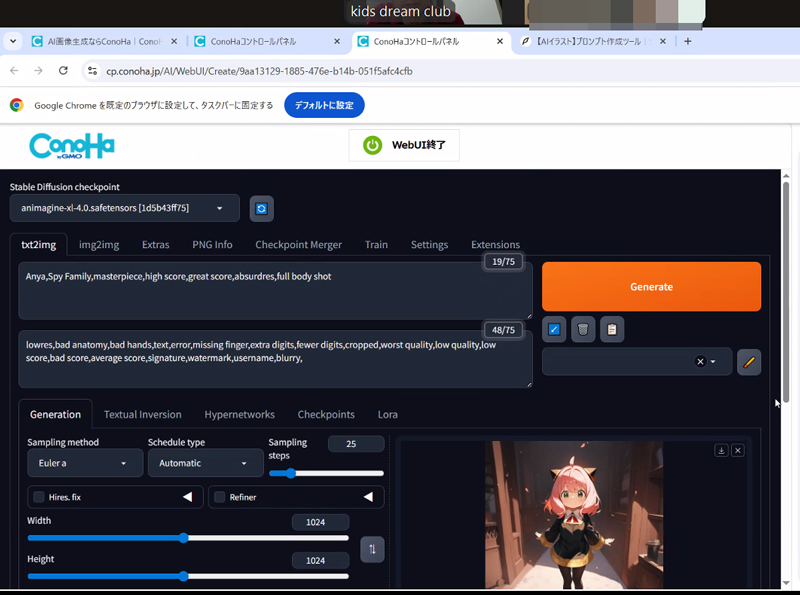Close the image preview with the X icon
The image size is (800, 595).
pos(738,451)
